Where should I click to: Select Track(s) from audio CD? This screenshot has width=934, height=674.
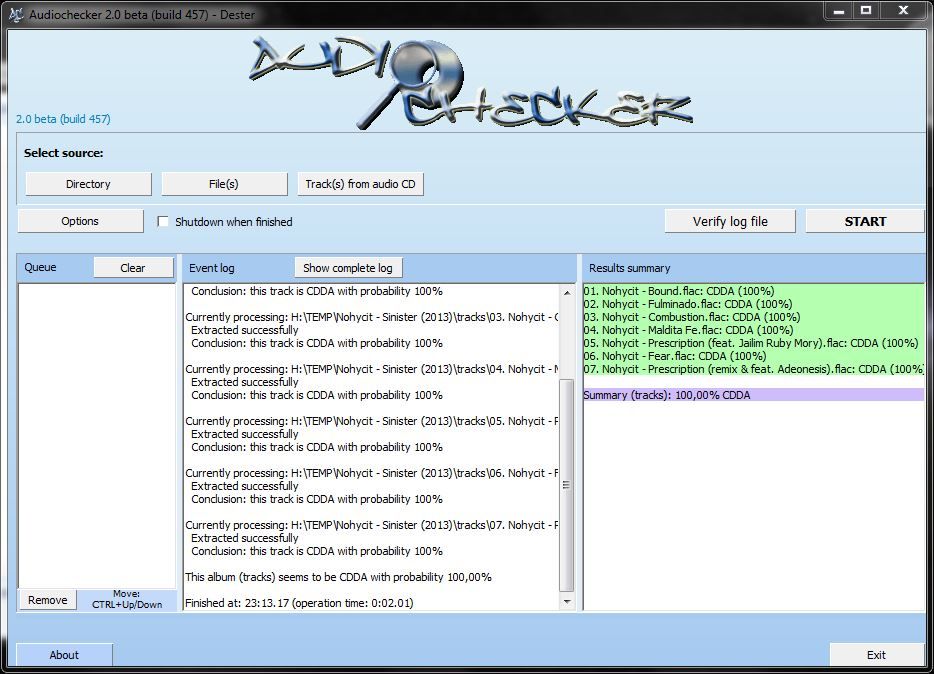point(360,184)
